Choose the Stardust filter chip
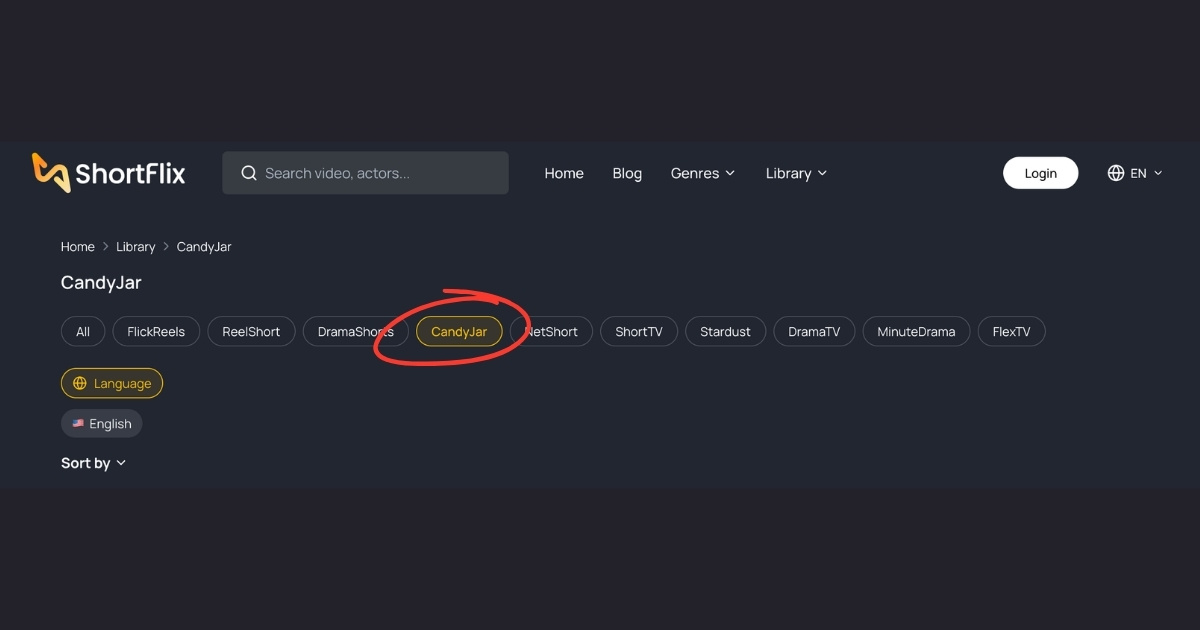 pyautogui.click(x=725, y=331)
